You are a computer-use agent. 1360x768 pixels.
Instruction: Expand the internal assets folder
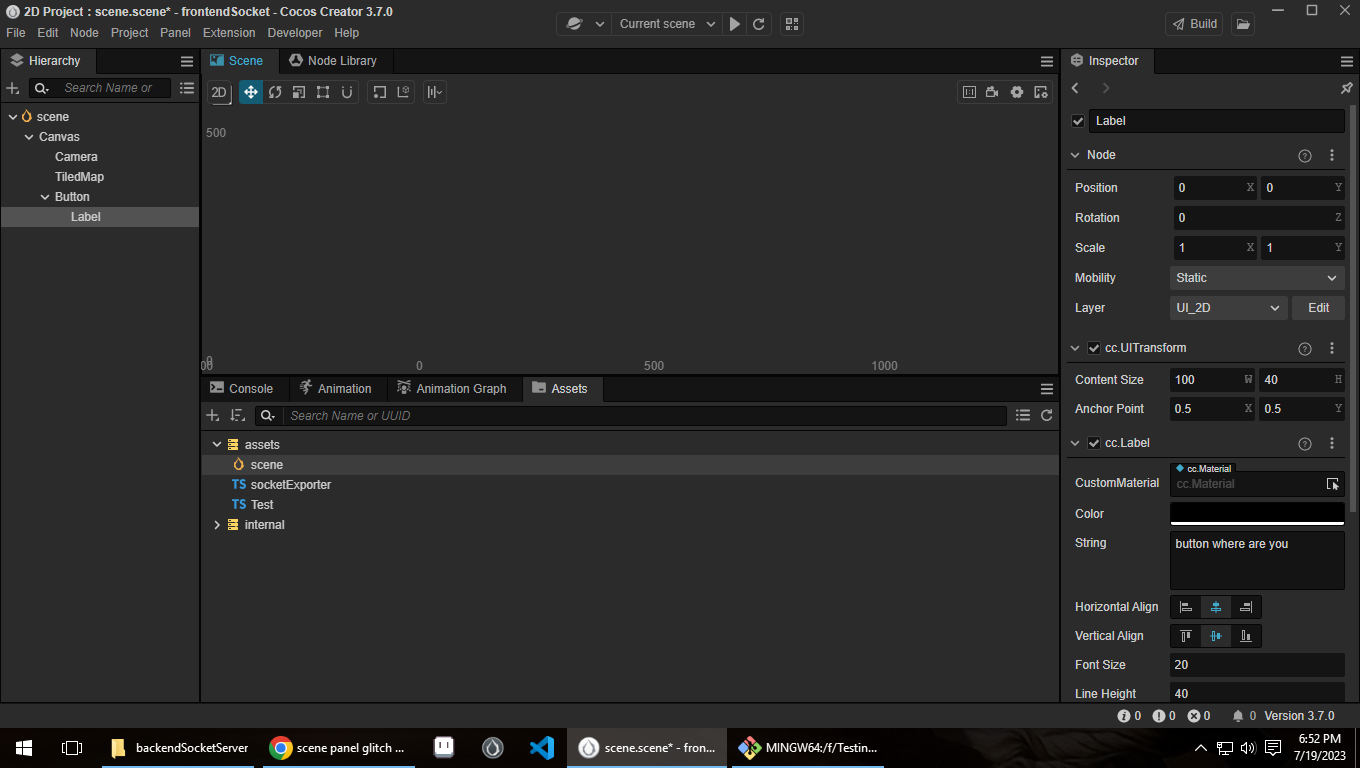click(217, 525)
